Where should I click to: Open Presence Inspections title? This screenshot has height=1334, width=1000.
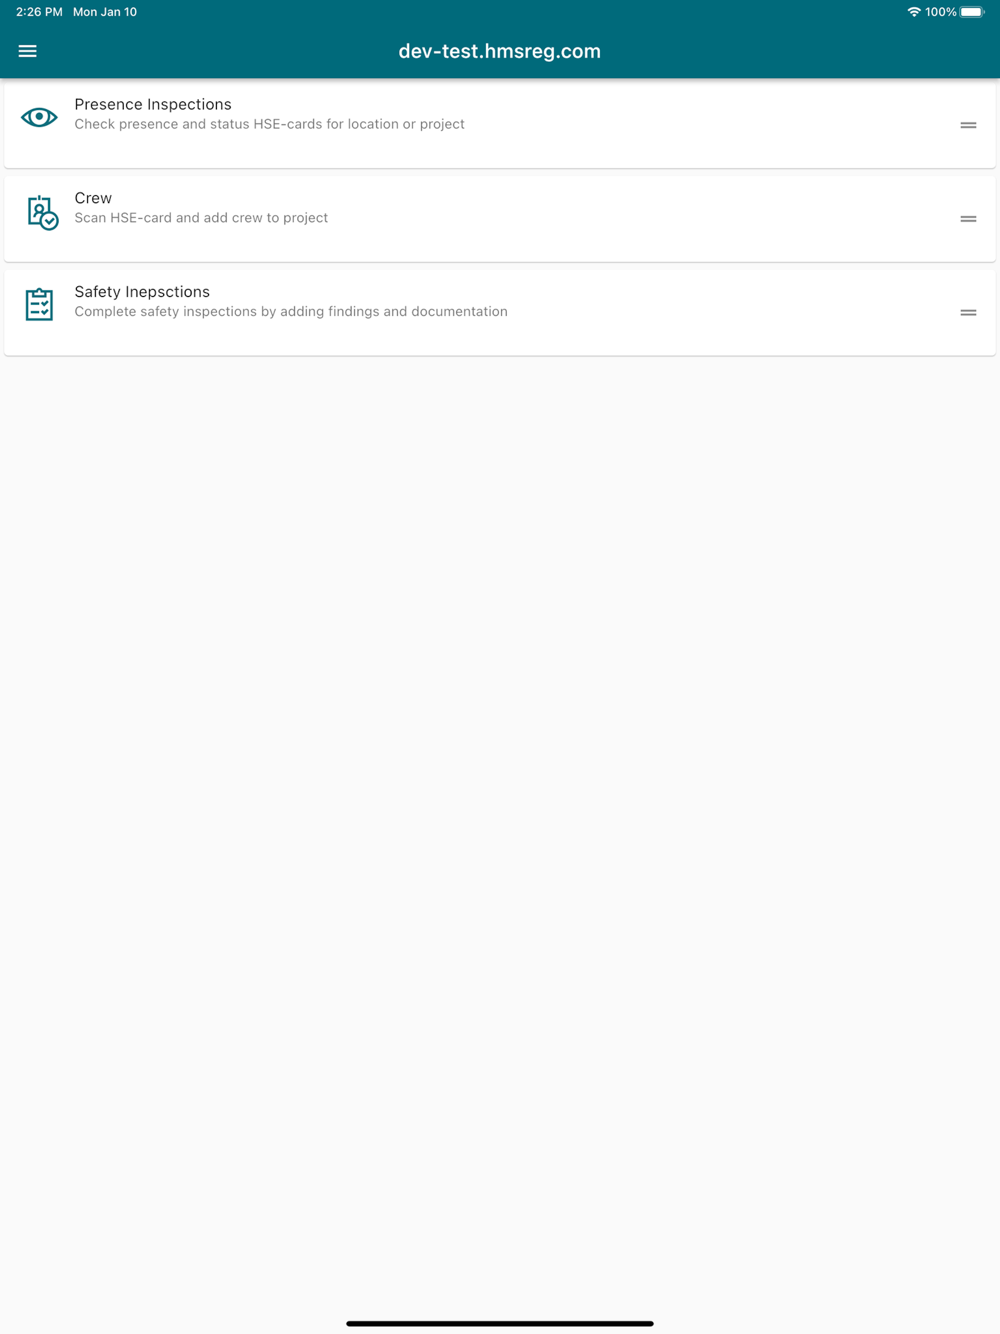[x=153, y=104]
